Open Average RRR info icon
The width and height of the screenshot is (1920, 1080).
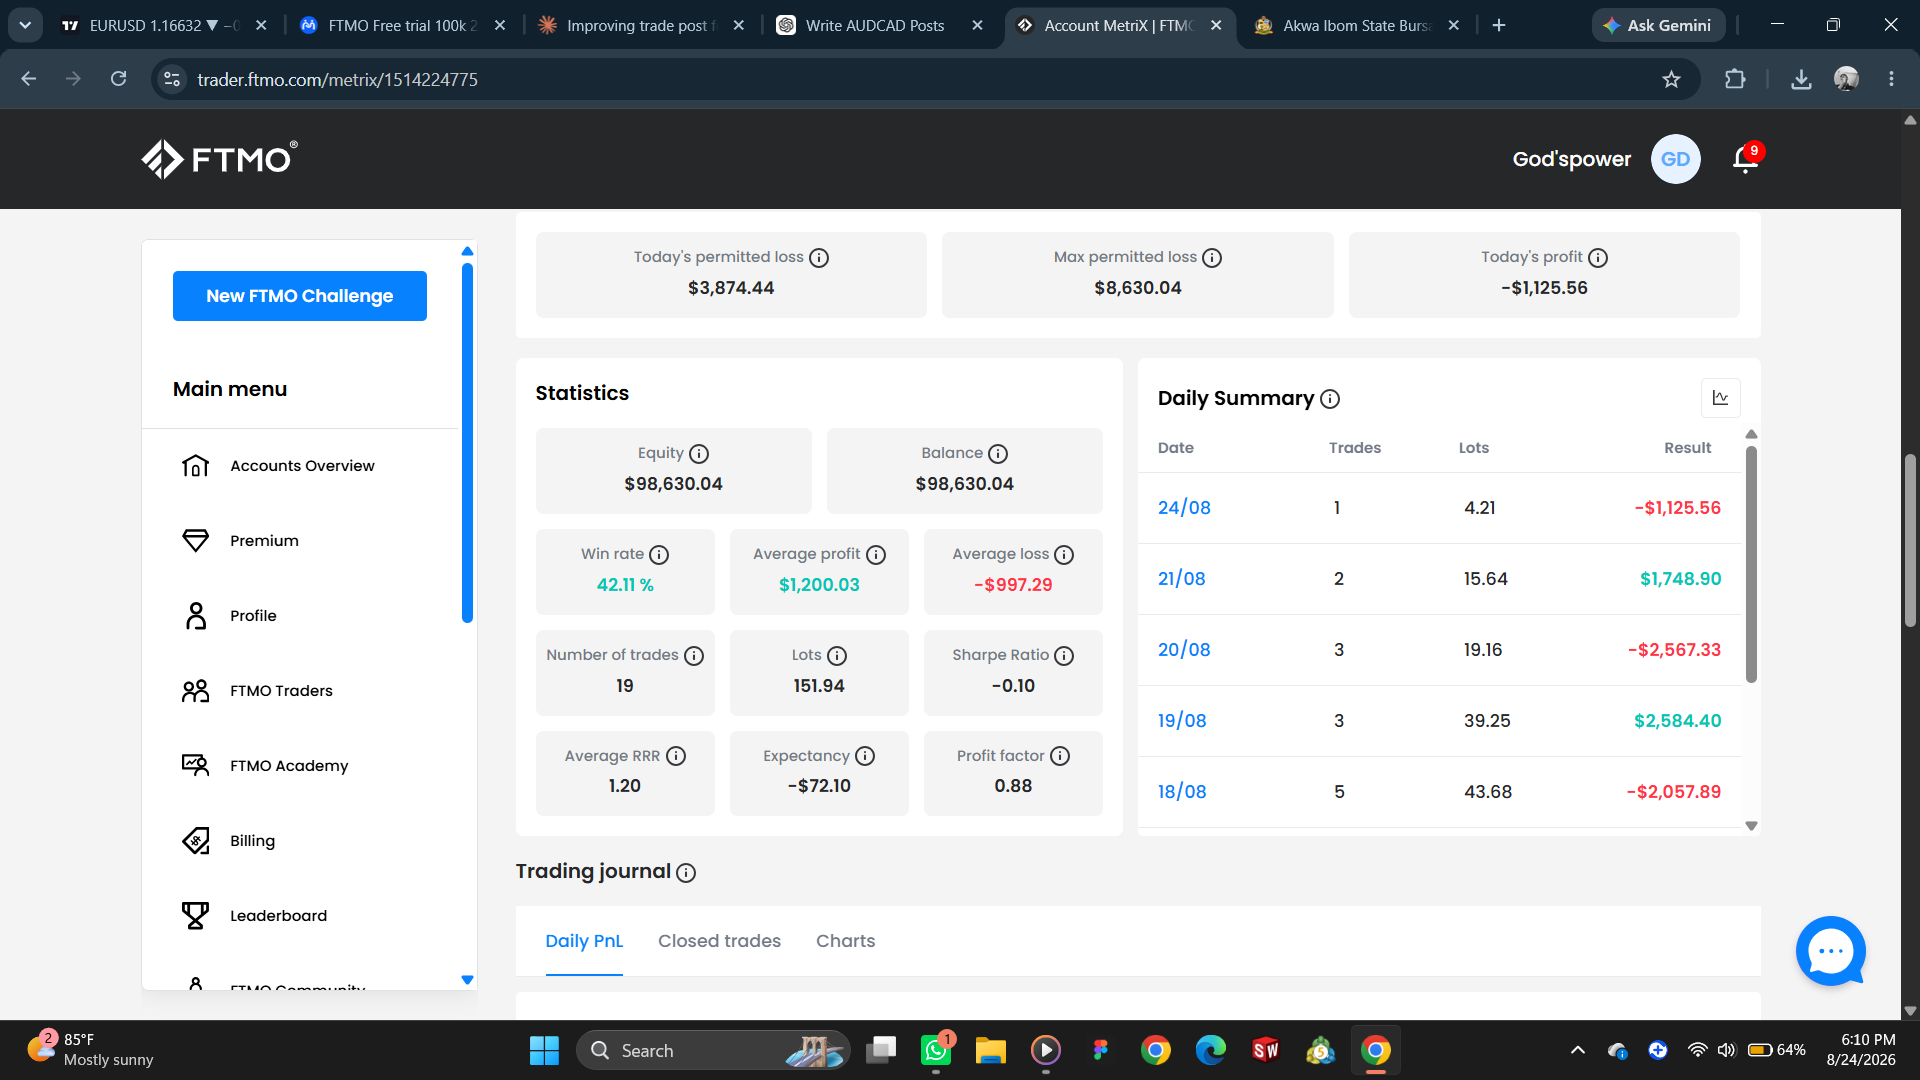[x=676, y=756]
